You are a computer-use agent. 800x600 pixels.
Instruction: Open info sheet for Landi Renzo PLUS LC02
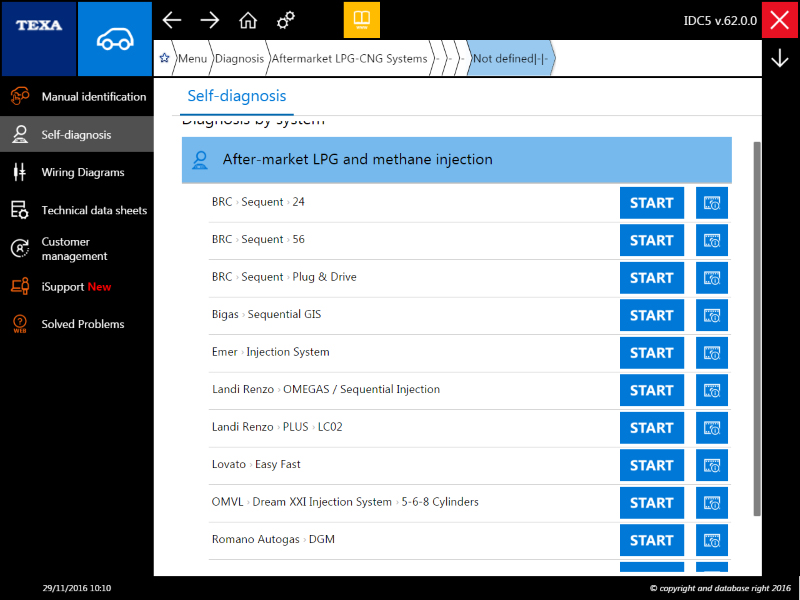712,428
